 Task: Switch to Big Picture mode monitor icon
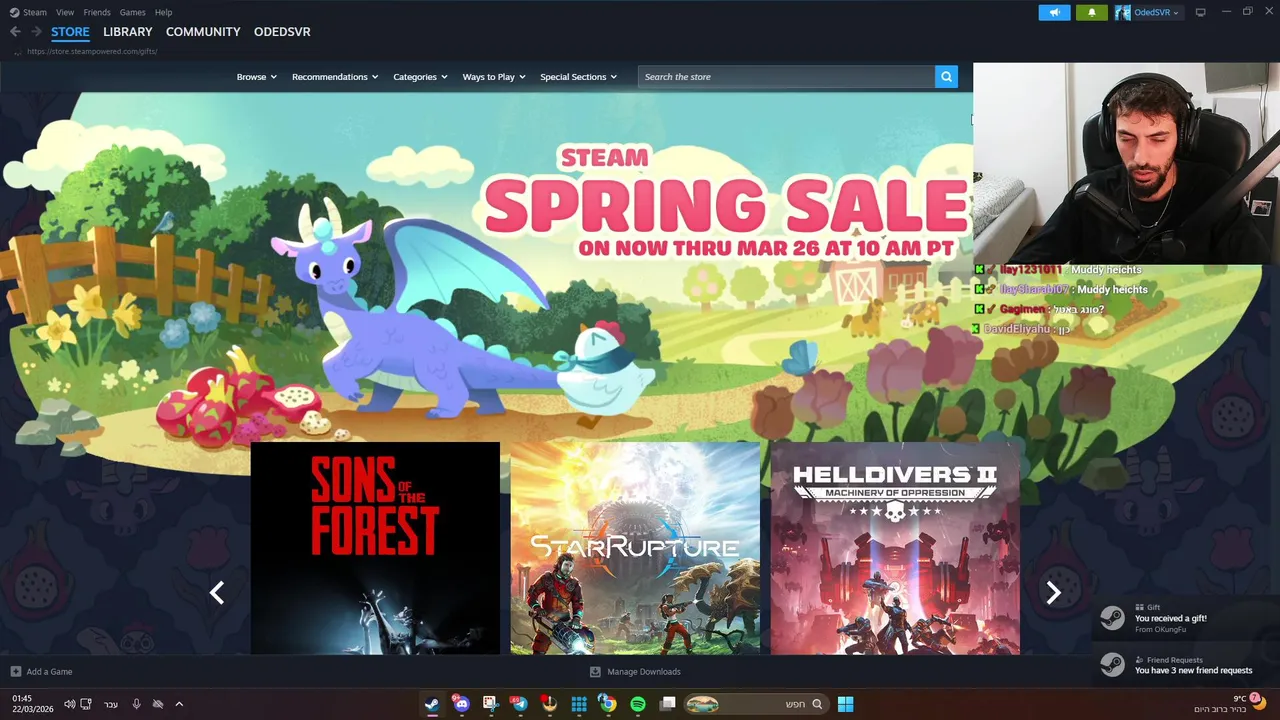1201,12
